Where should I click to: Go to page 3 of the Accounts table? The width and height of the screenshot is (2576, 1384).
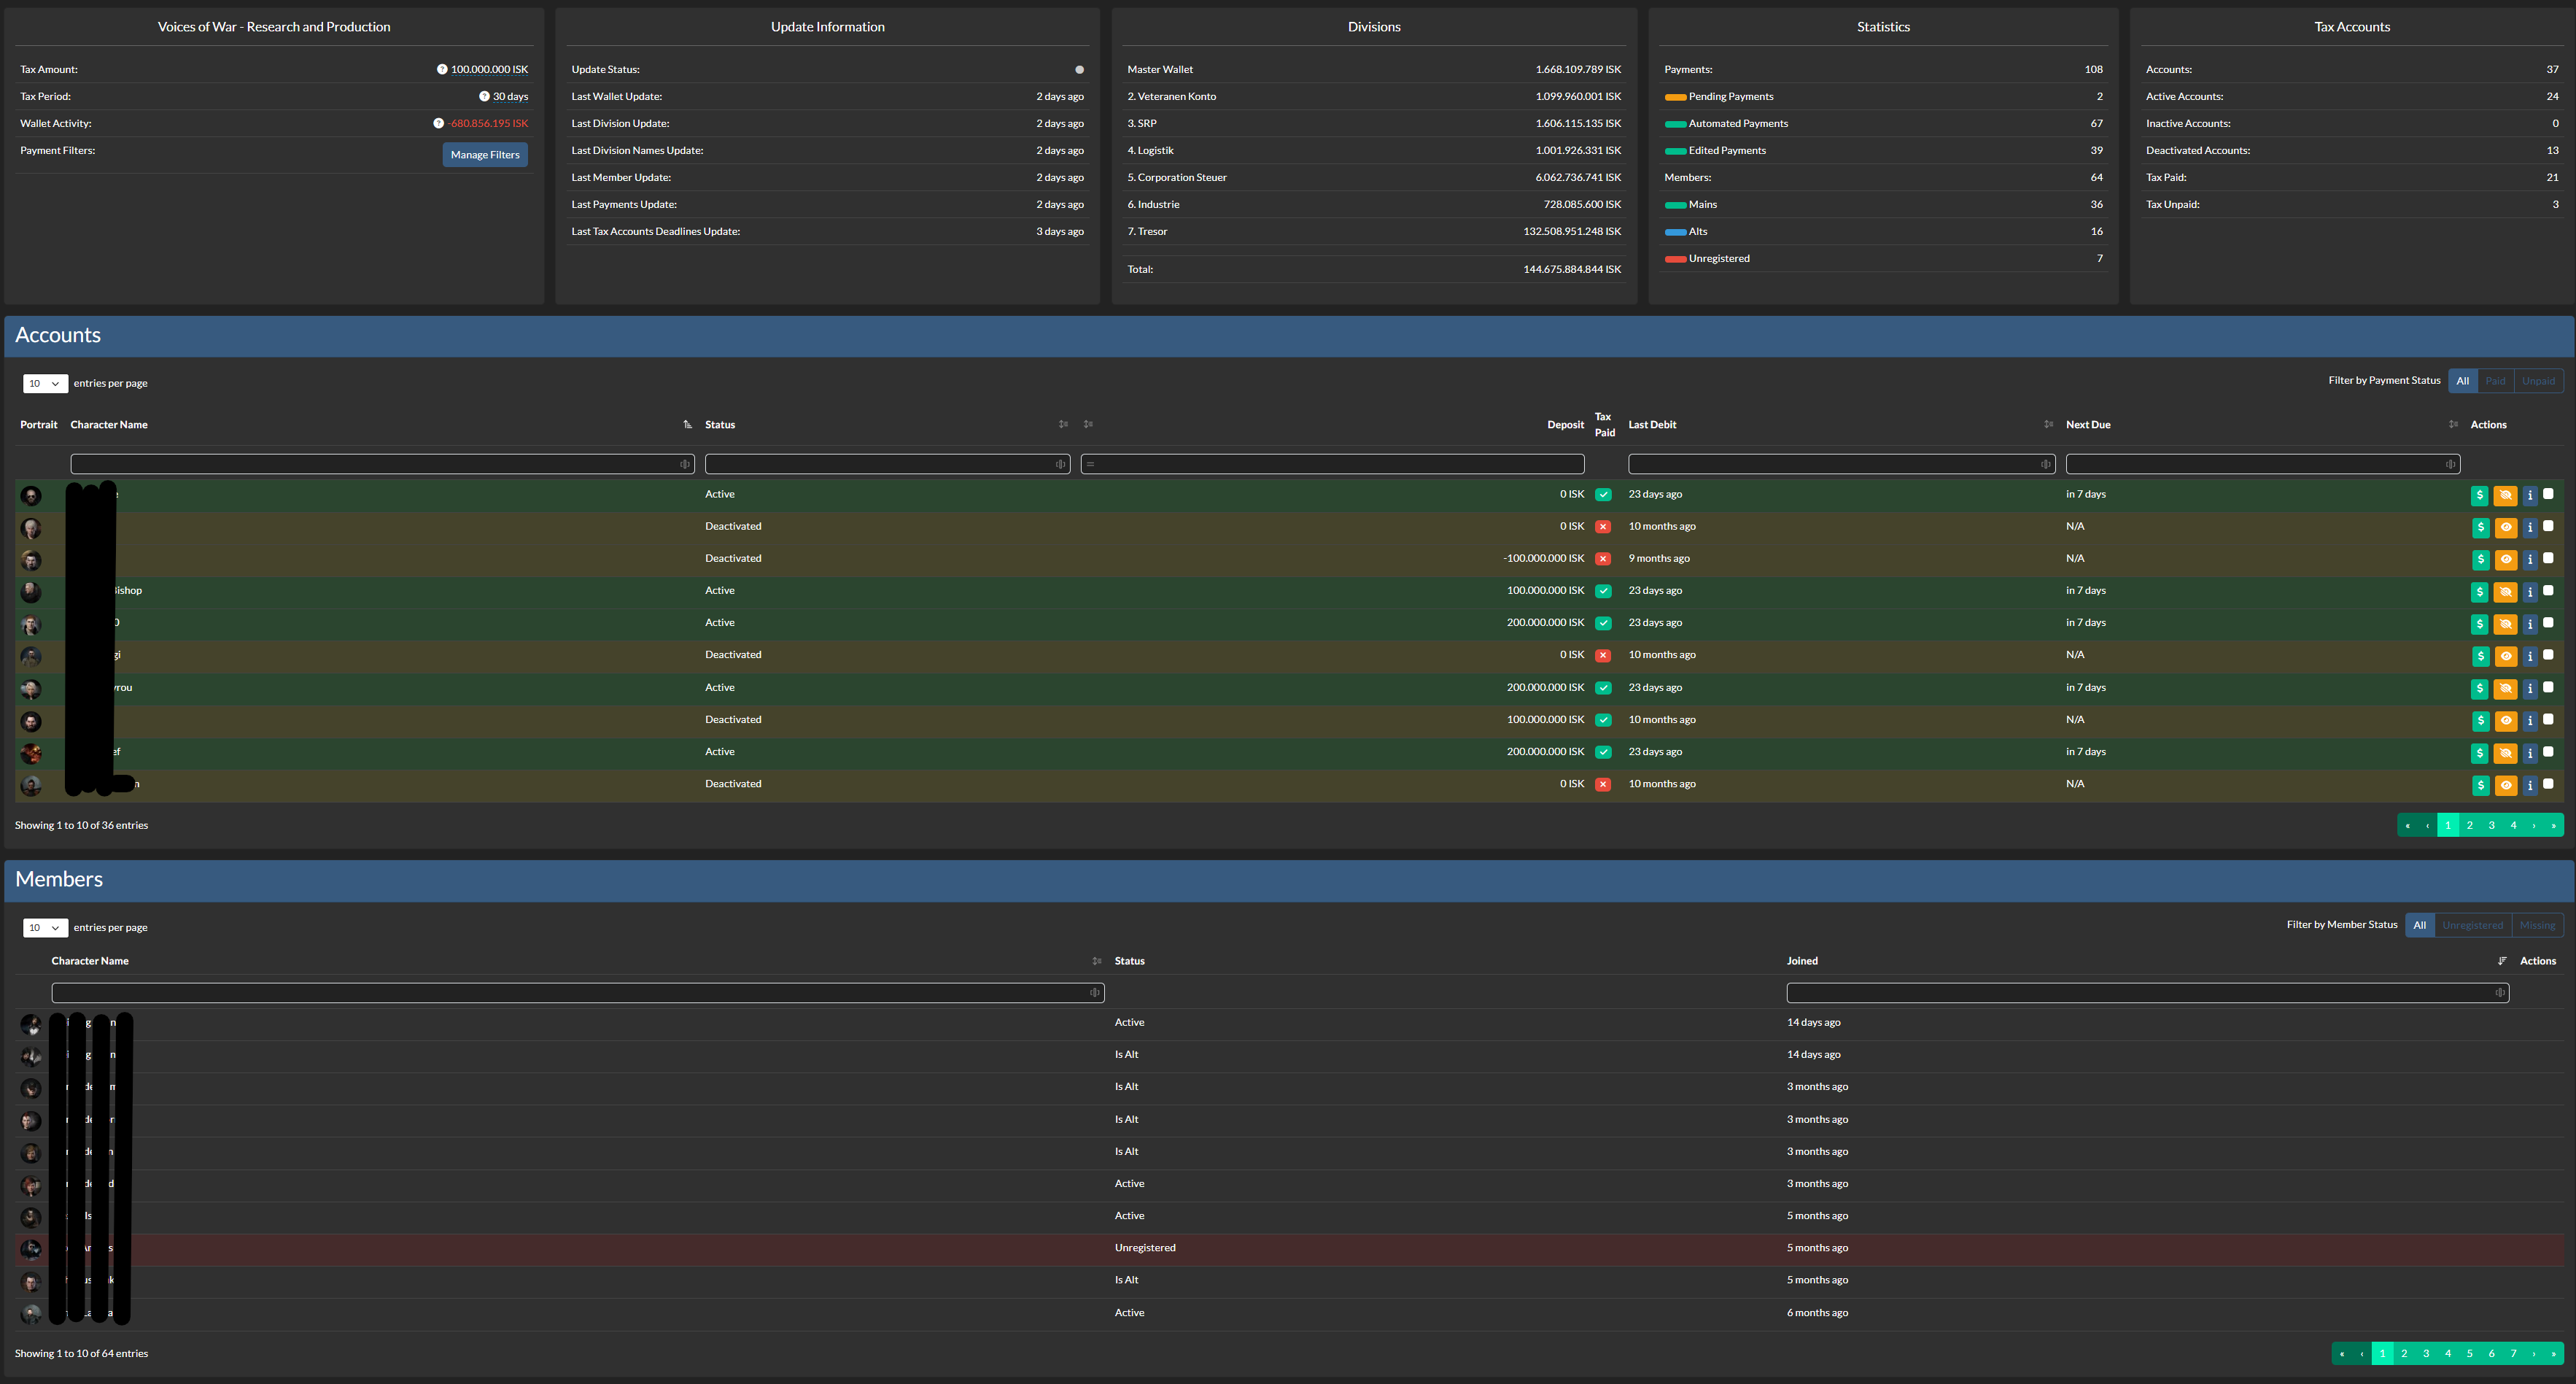[x=2491, y=825]
